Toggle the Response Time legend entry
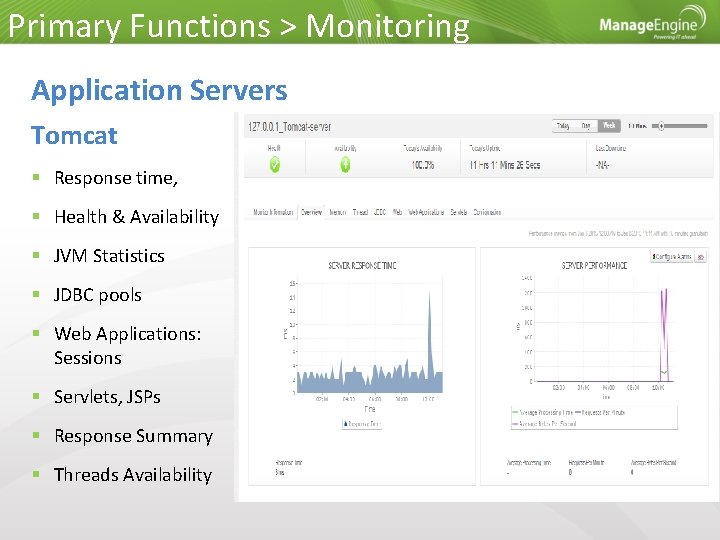 point(362,424)
